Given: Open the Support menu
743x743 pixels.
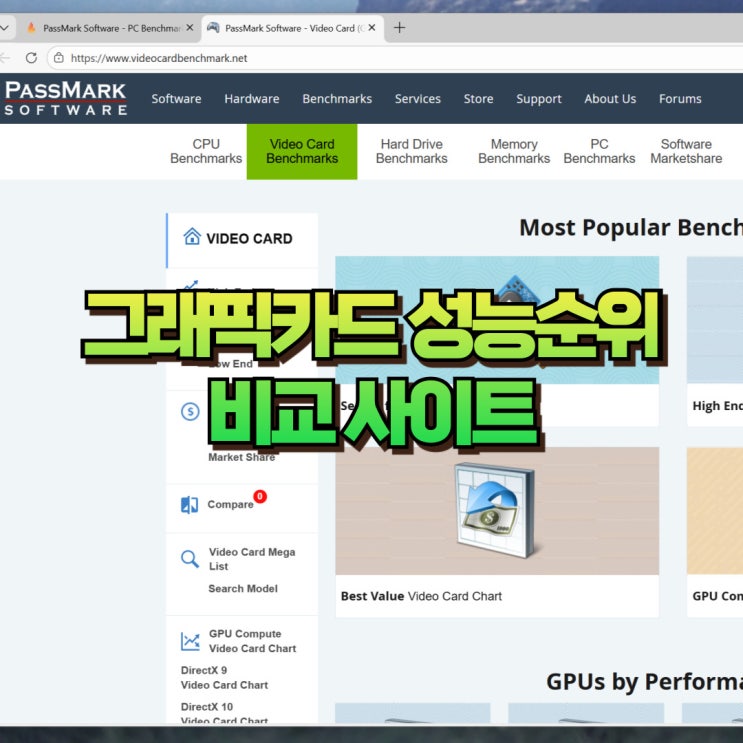Looking at the screenshot, I should [x=539, y=99].
